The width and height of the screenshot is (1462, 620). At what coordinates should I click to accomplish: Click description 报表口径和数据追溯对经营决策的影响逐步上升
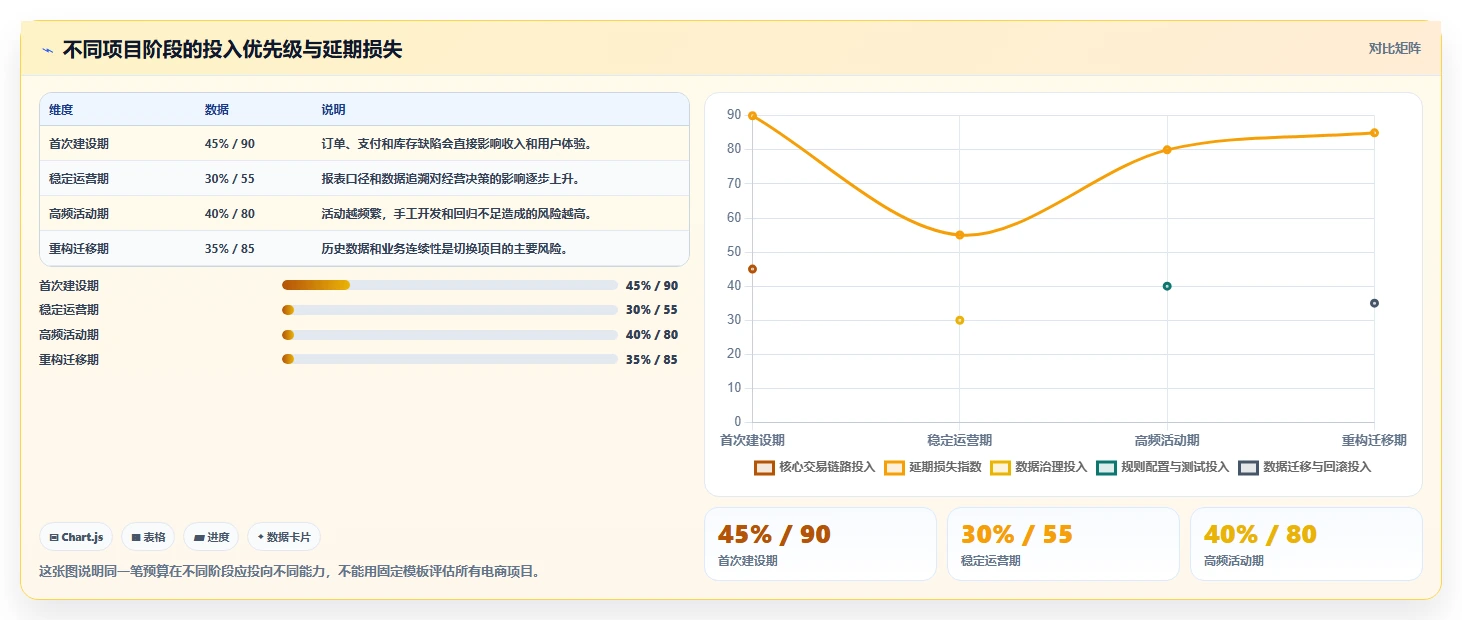click(x=451, y=179)
